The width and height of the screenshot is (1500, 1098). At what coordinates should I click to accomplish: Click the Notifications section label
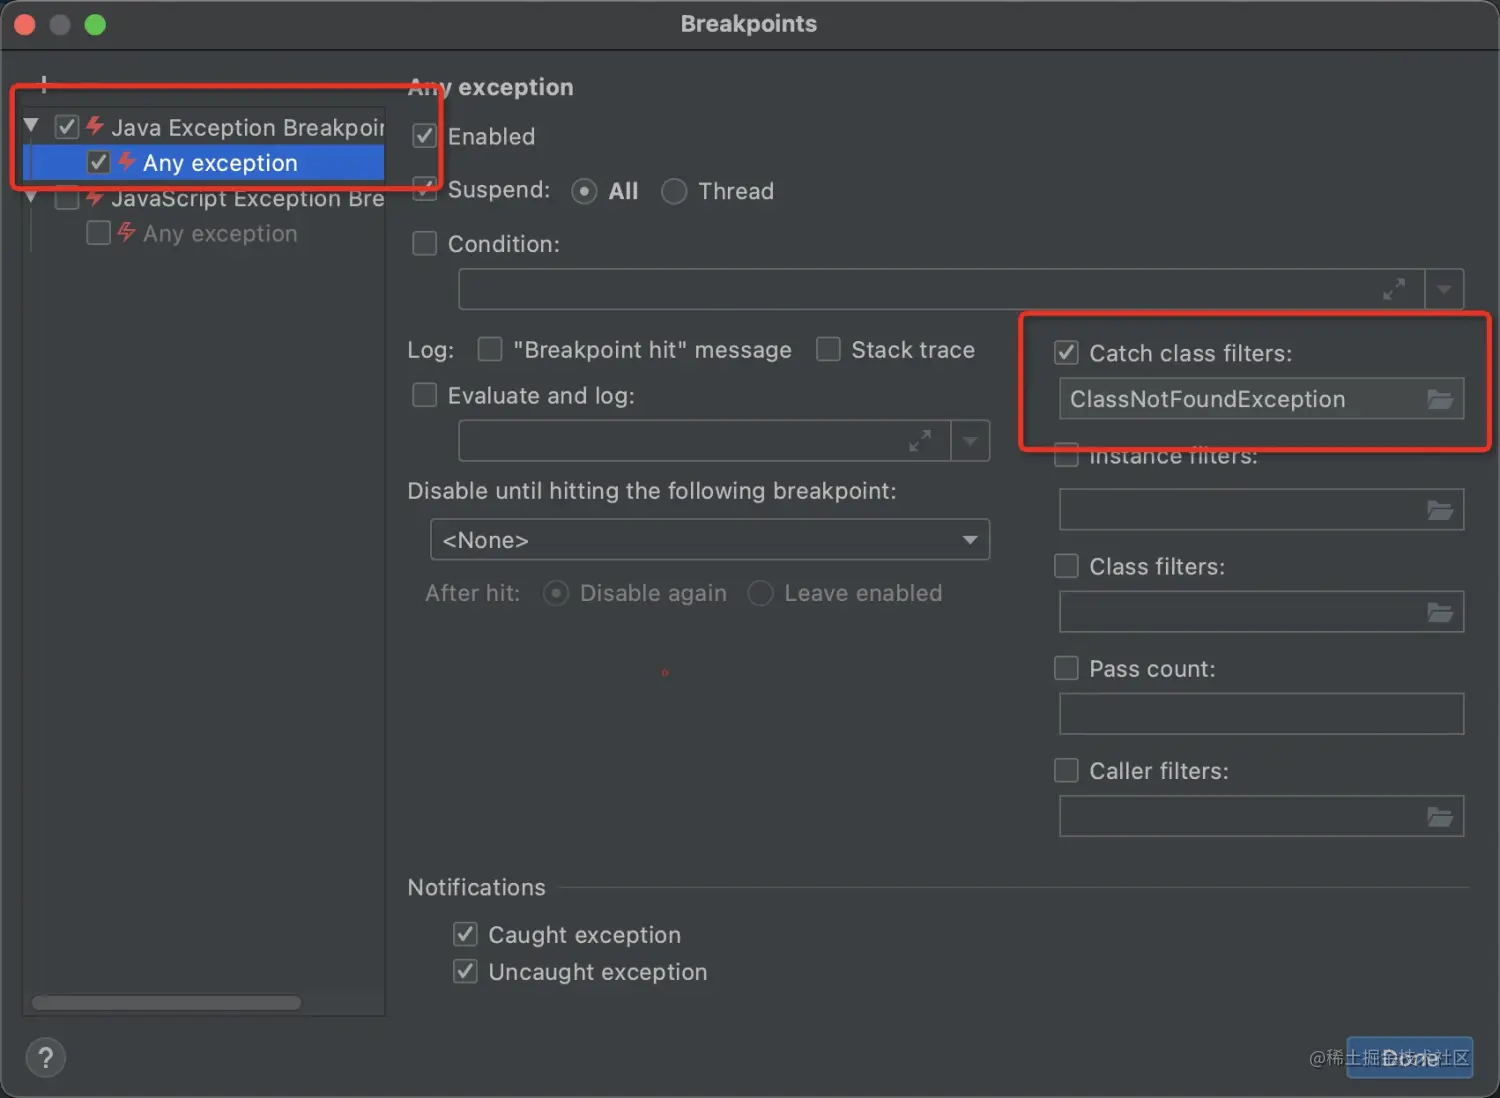click(x=476, y=887)
